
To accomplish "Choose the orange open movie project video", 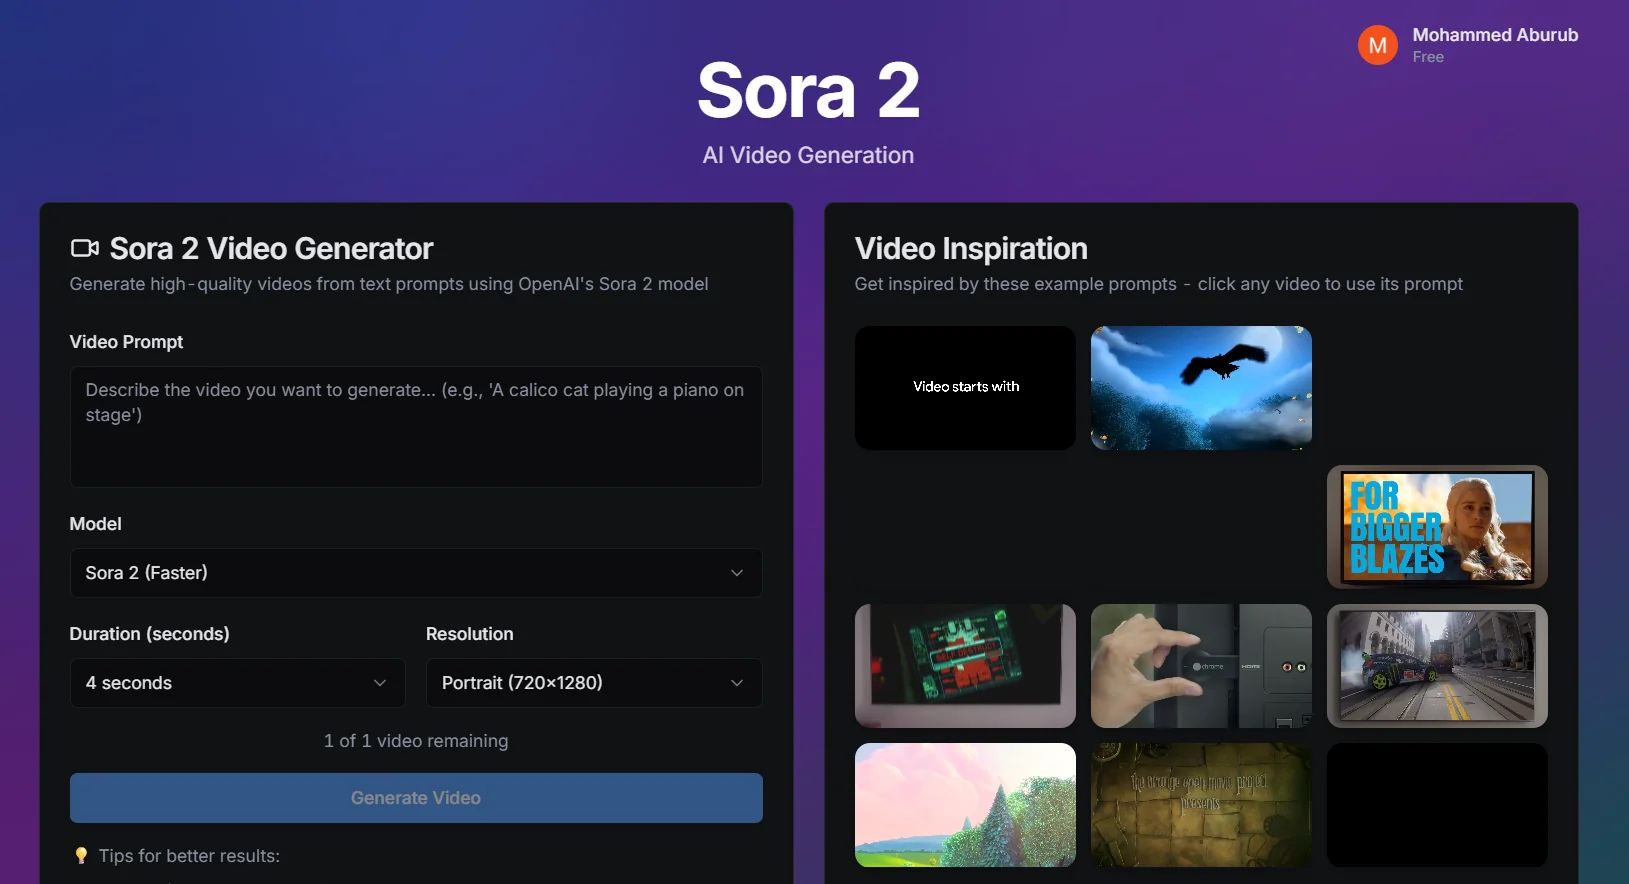I will (x=1200, y=805).
